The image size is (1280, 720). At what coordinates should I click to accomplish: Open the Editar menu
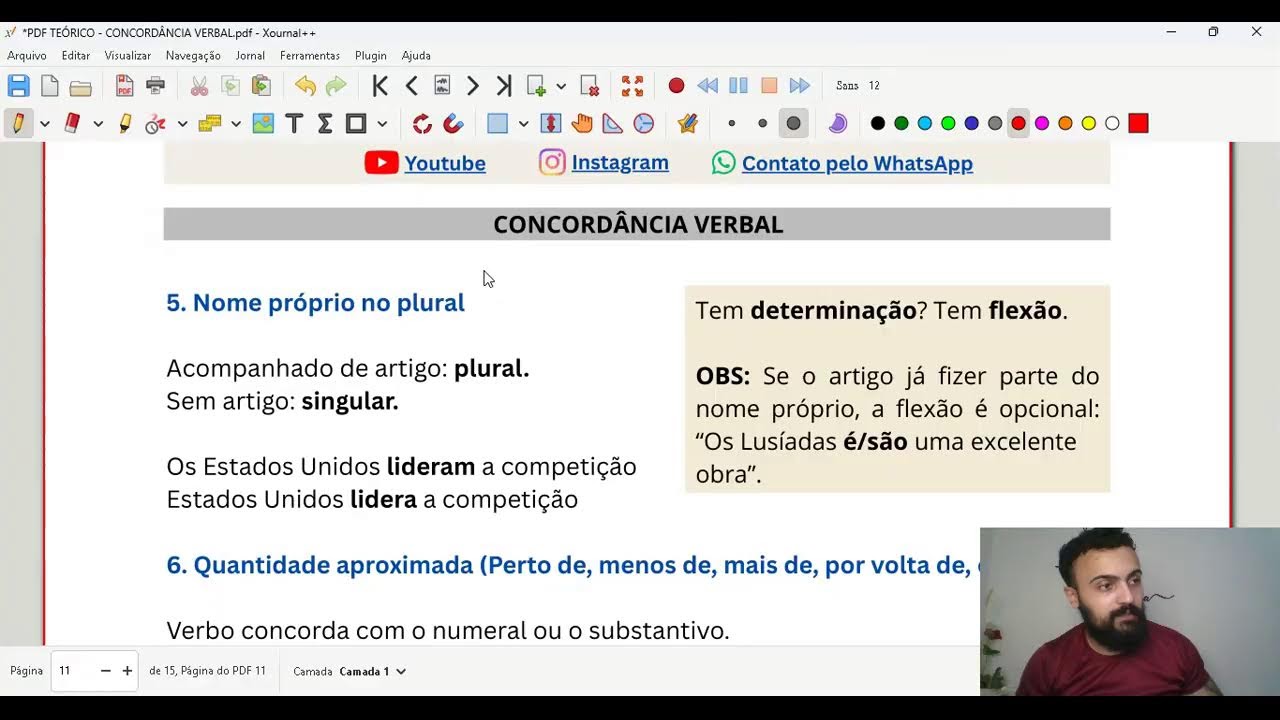[x=76, y=56]
